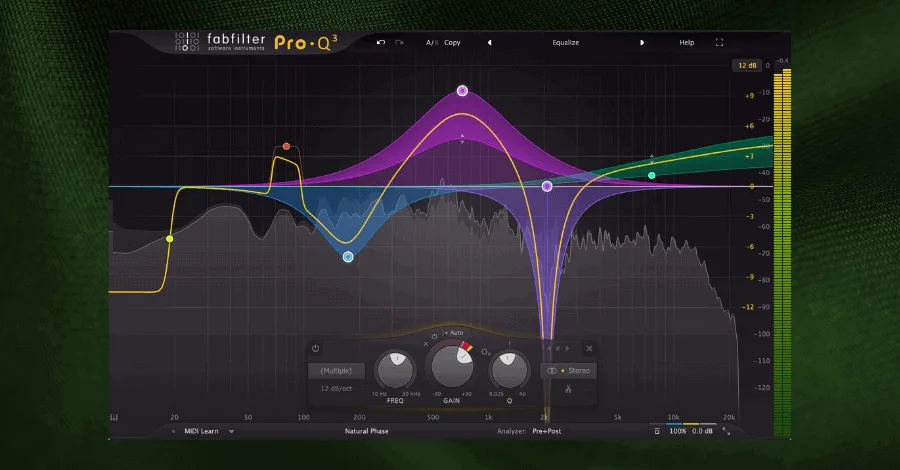Select the green high-shelf band node
900x470 pixels.
point(651,176)
